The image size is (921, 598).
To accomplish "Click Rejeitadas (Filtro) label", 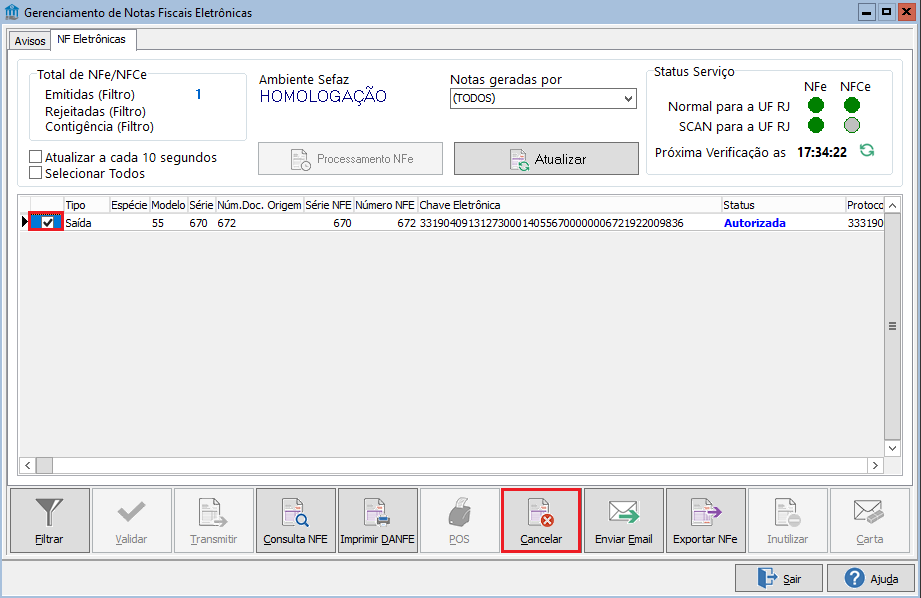I will tap(95, 112).
